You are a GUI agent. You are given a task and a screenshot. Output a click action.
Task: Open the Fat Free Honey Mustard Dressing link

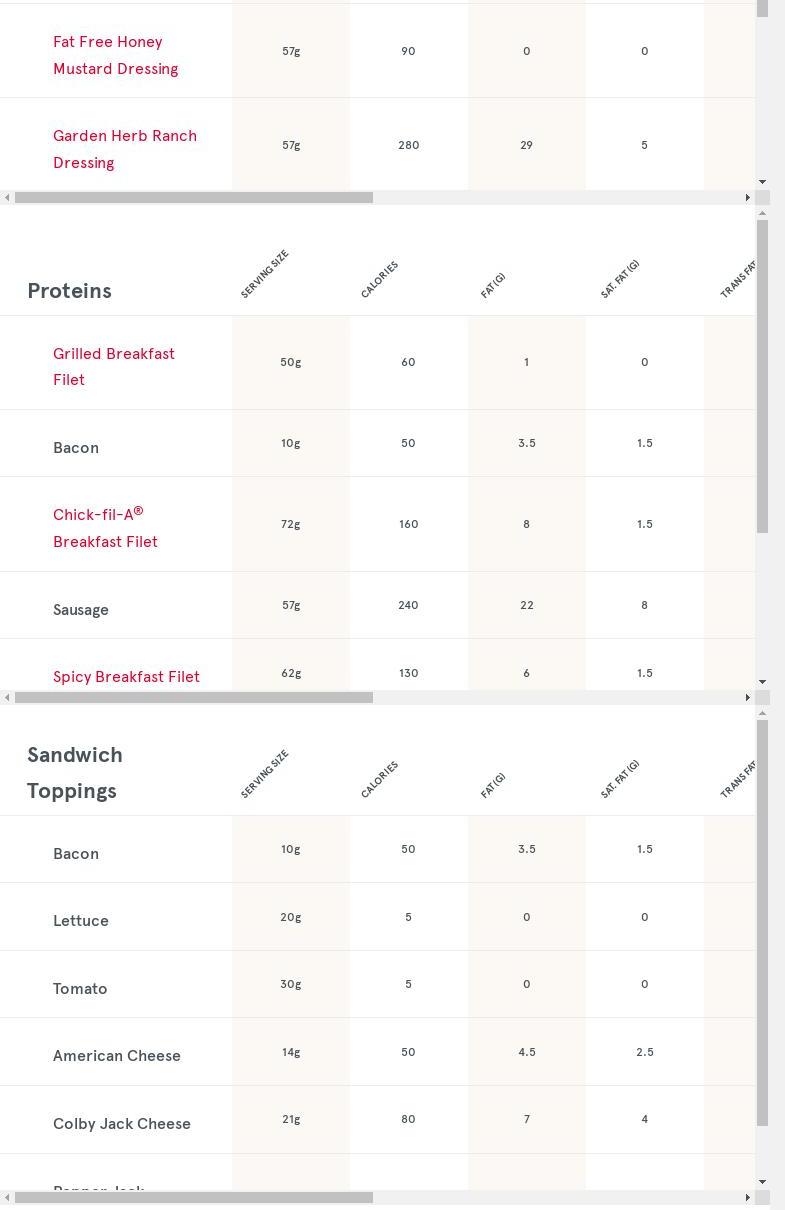point(115,55)
